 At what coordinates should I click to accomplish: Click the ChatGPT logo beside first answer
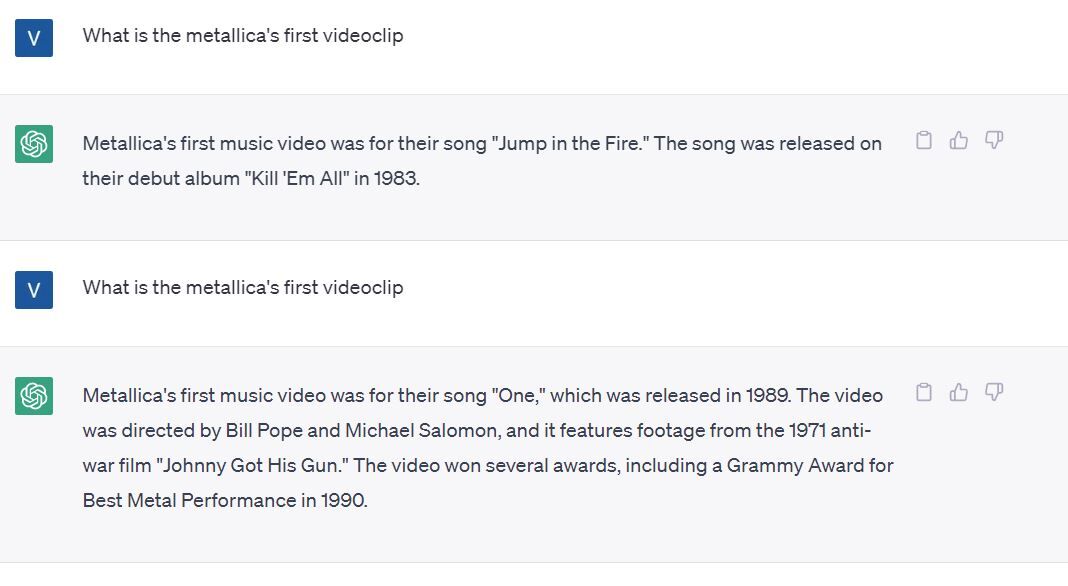pyautogui.click(x=34, y=144)
